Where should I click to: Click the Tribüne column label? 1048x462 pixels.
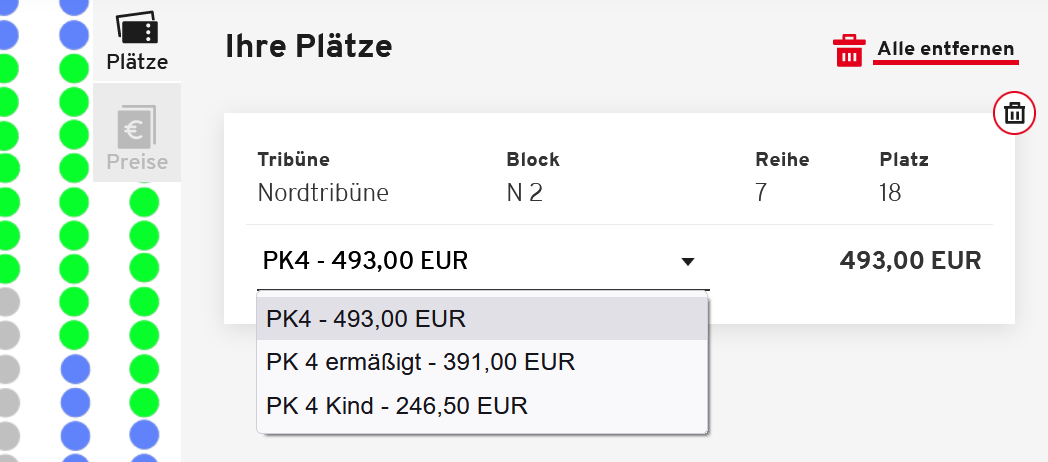(293, 159)
